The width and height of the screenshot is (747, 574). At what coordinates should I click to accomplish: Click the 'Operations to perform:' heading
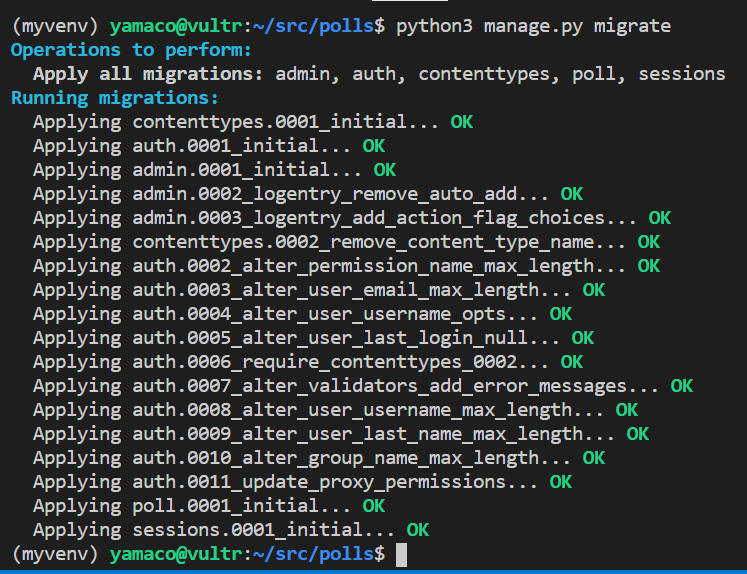point(131,50)
